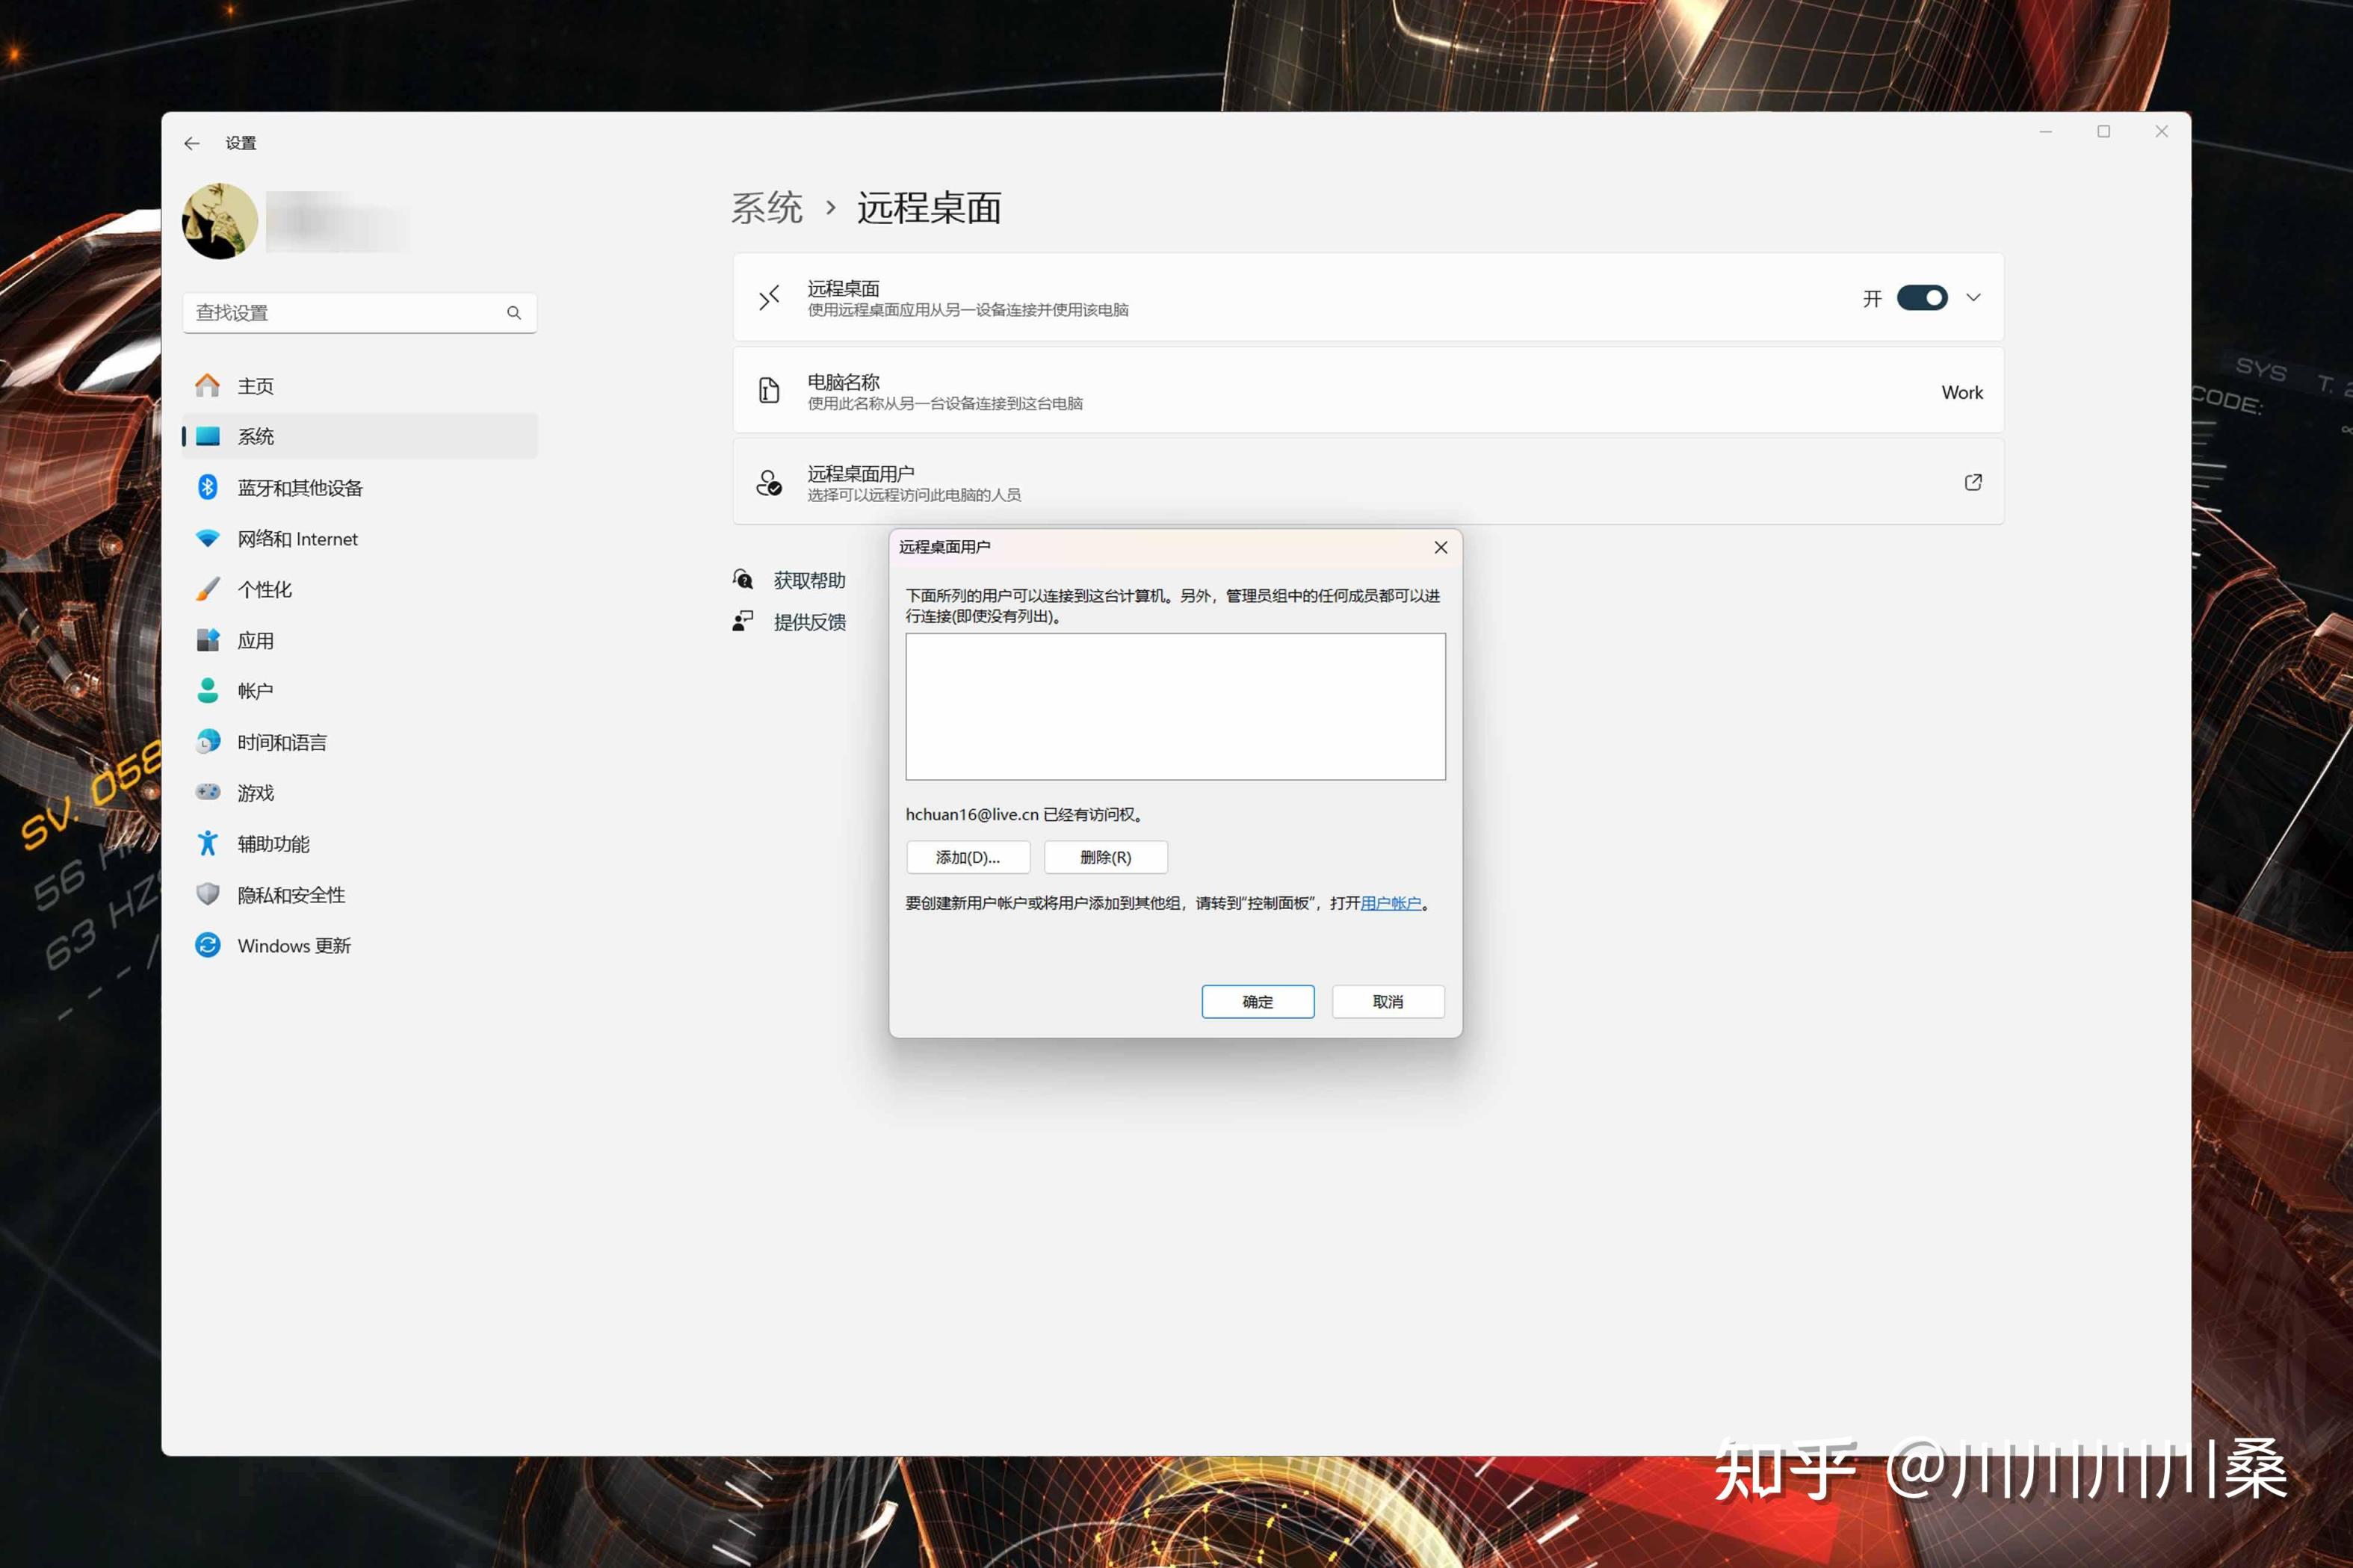
Task: Click into the 查找设置 search field
Action: 340,313
